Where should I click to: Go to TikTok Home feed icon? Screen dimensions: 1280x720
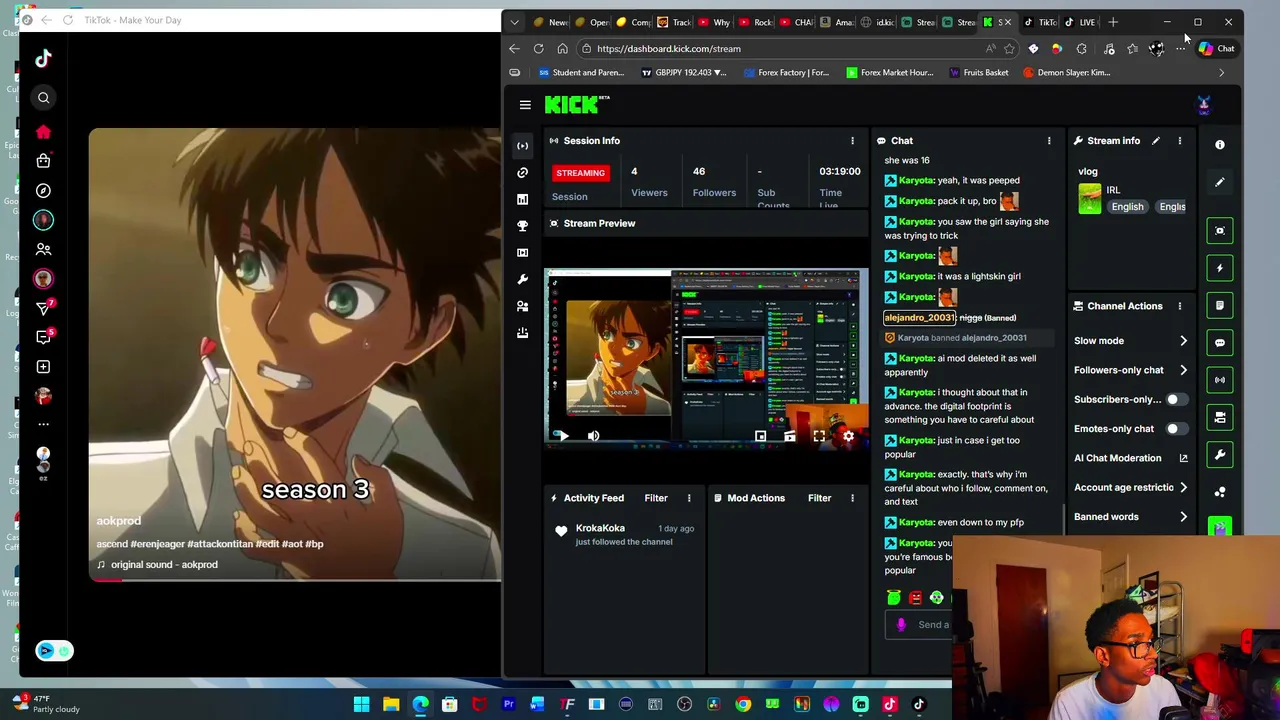[43, 132]
